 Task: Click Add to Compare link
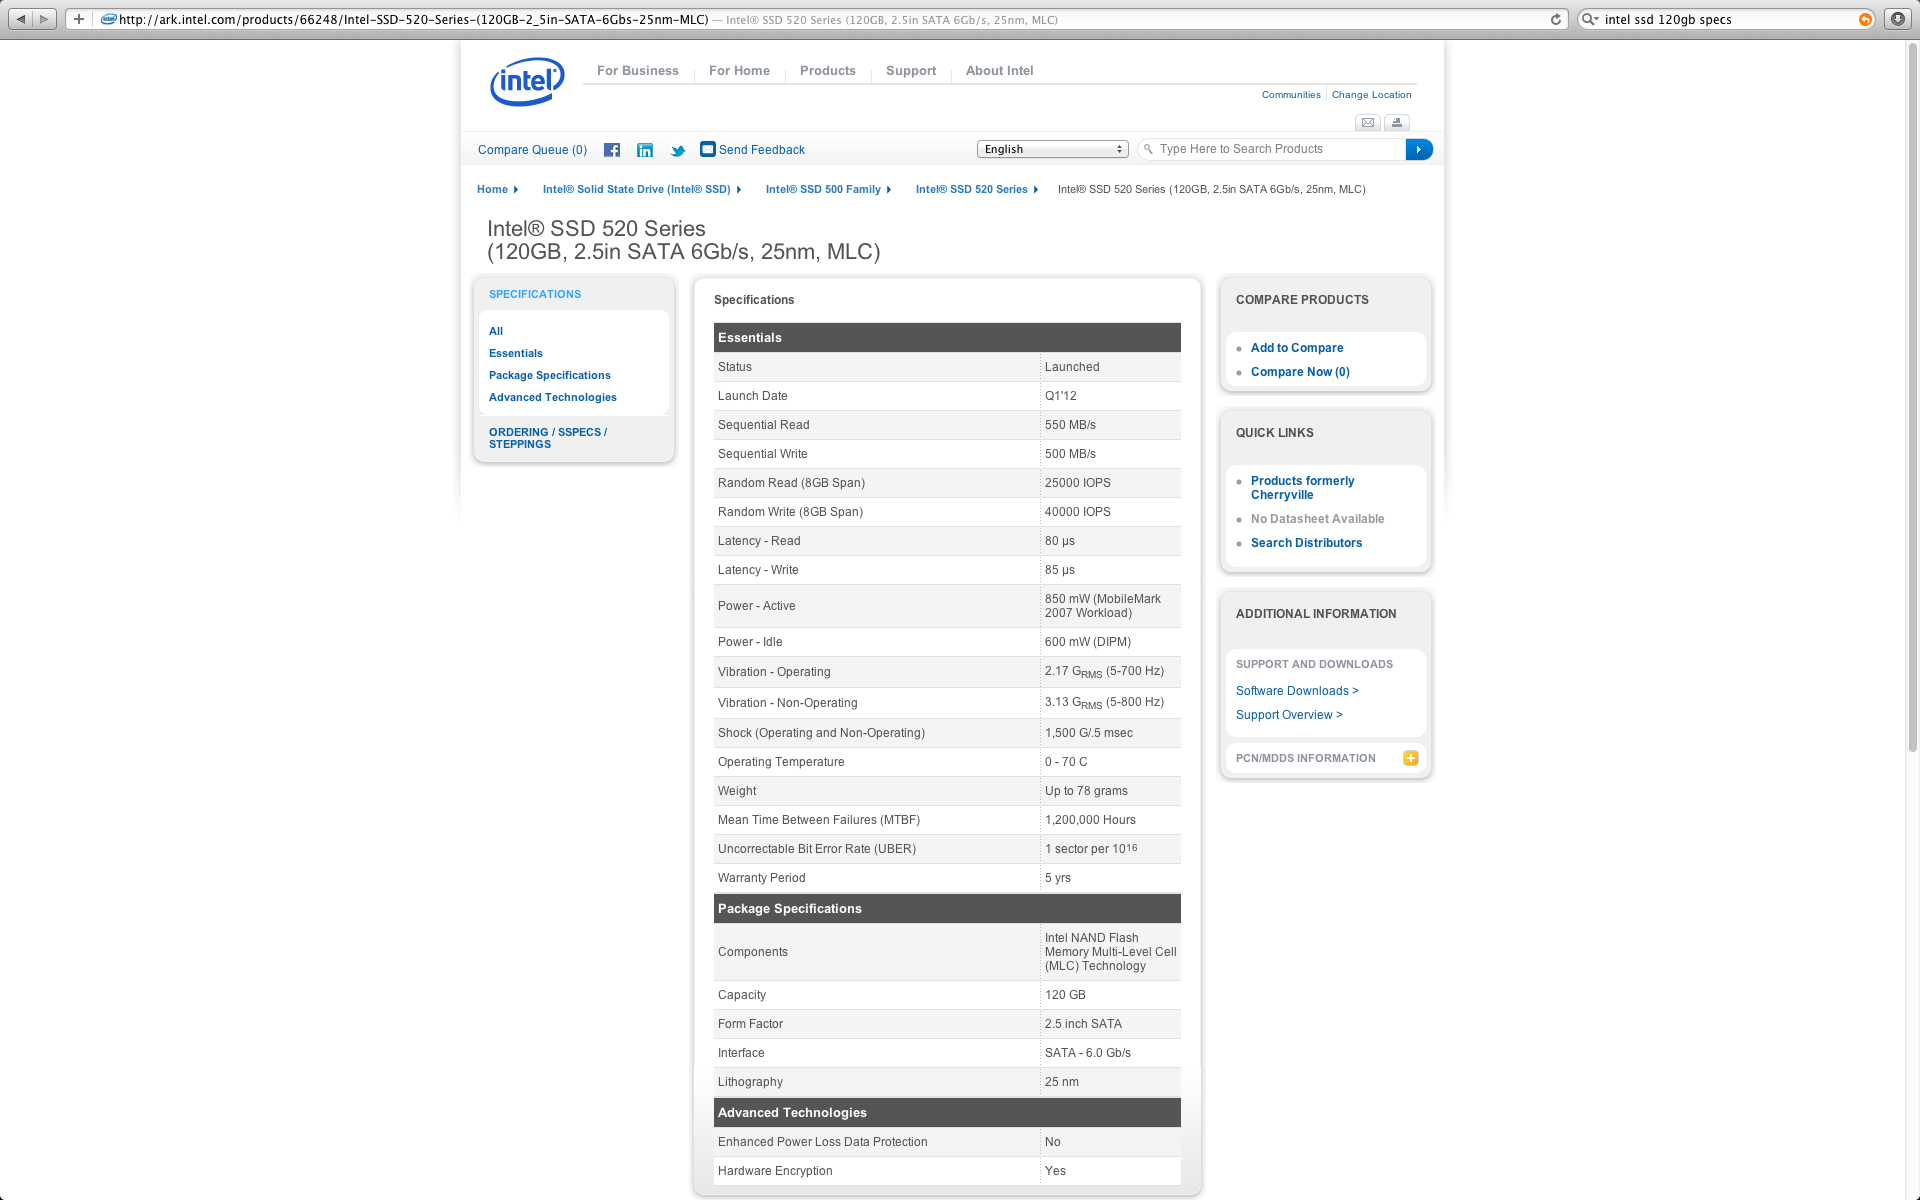tap(1296, 348)
